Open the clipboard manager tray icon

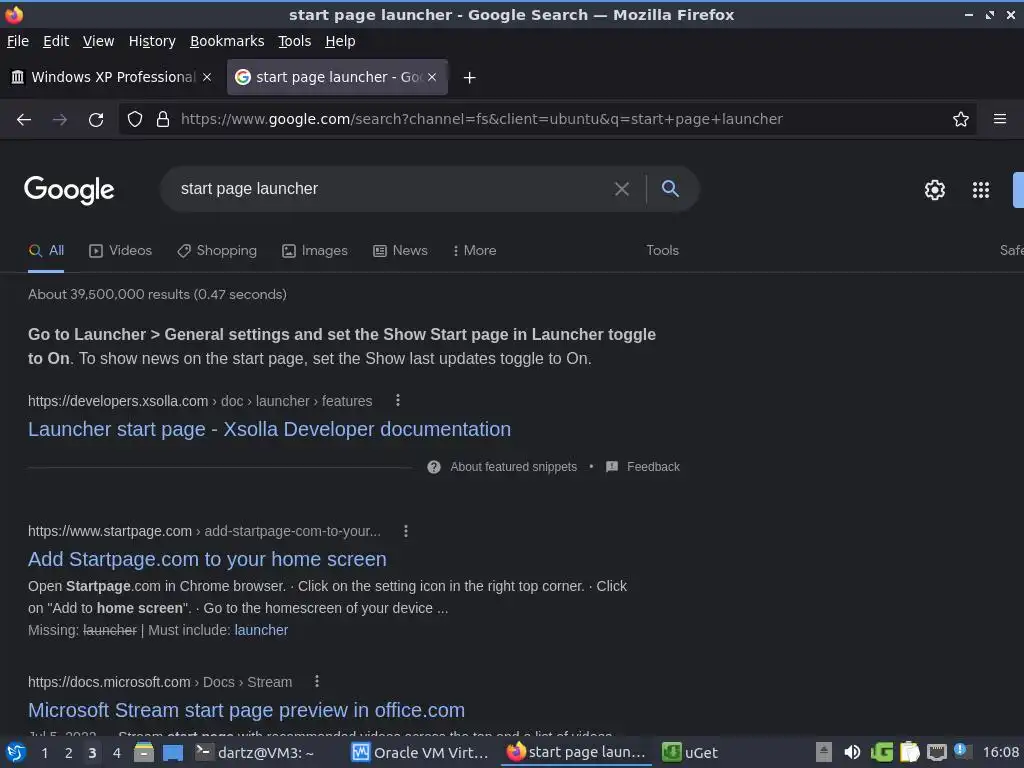tap(909, 753)
